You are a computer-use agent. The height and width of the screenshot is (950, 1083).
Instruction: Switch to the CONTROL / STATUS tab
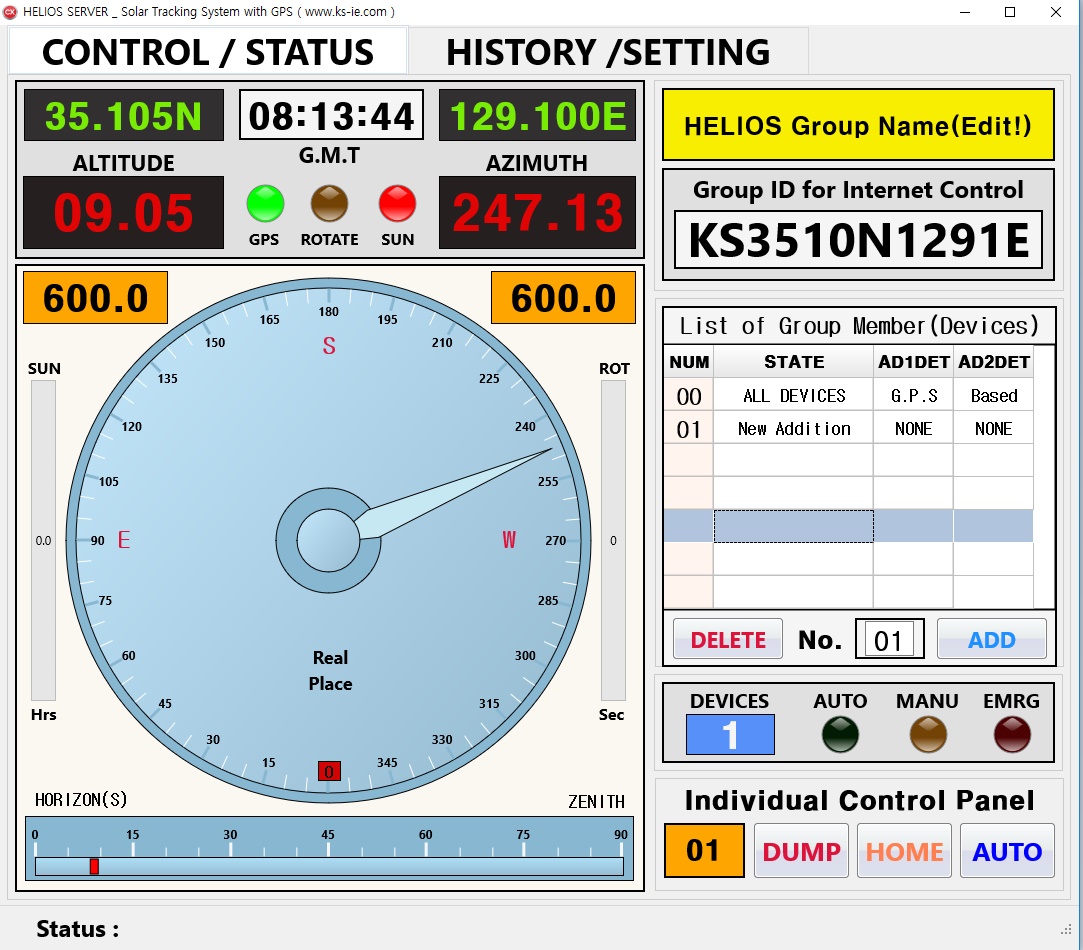coord(208,52)
